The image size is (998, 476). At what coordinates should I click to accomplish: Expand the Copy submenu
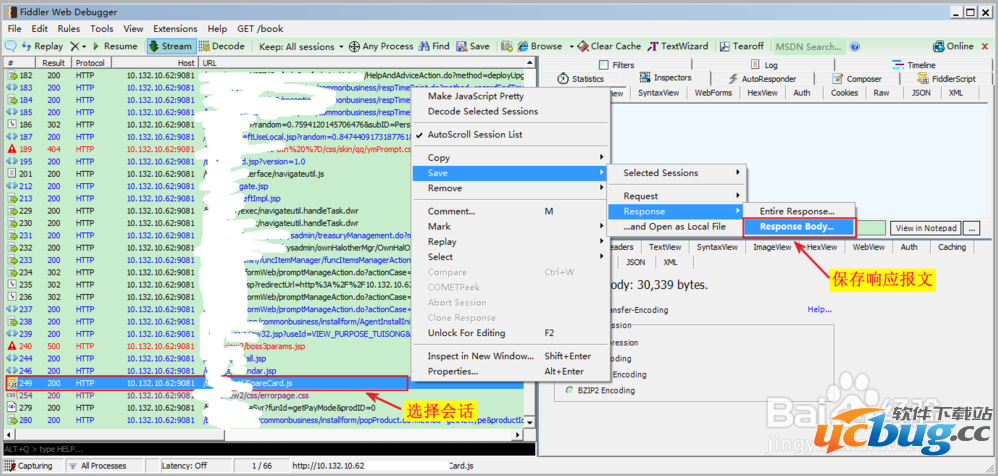click(x=510, y=157)
